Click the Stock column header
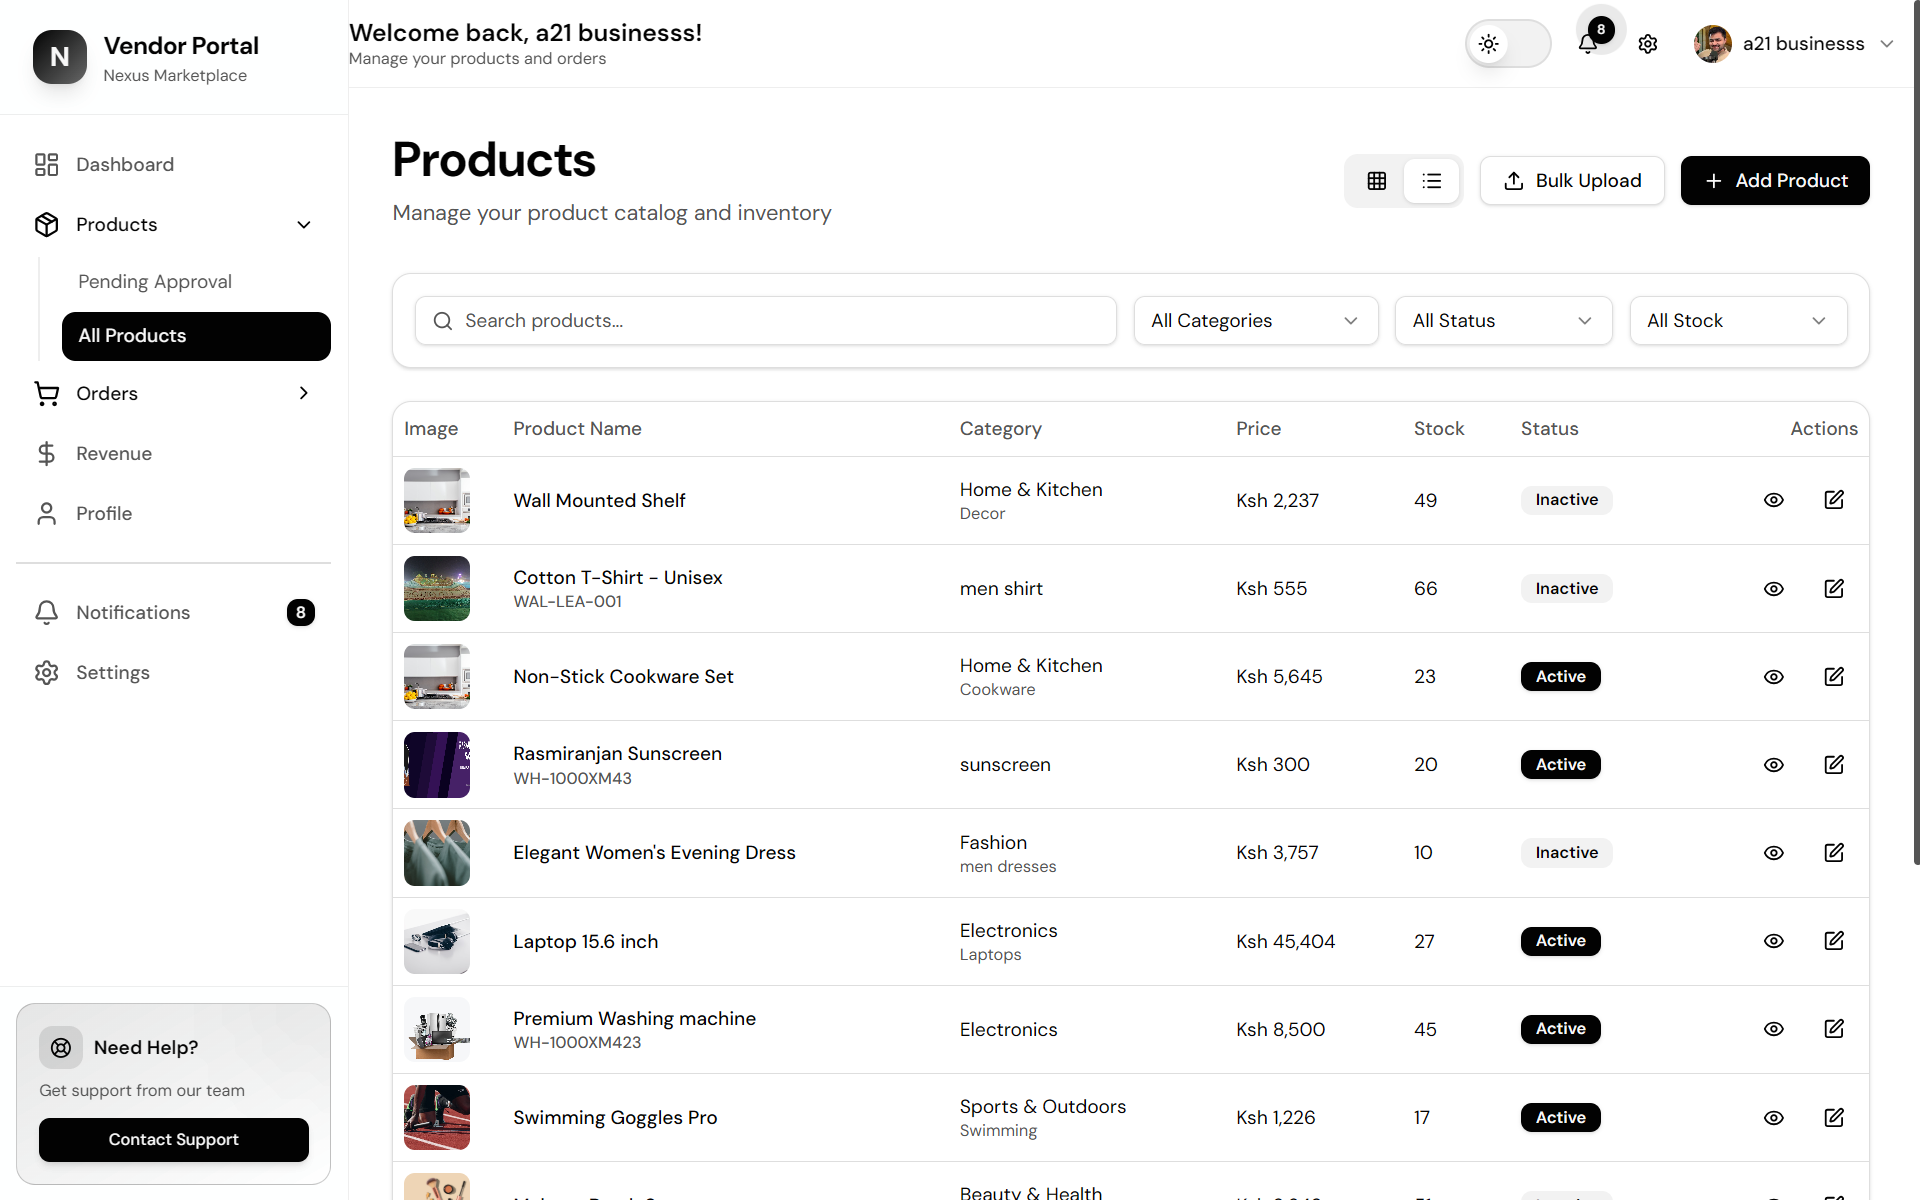This screenshot has width=1920, height=1200. click(x=1438, y=429)
